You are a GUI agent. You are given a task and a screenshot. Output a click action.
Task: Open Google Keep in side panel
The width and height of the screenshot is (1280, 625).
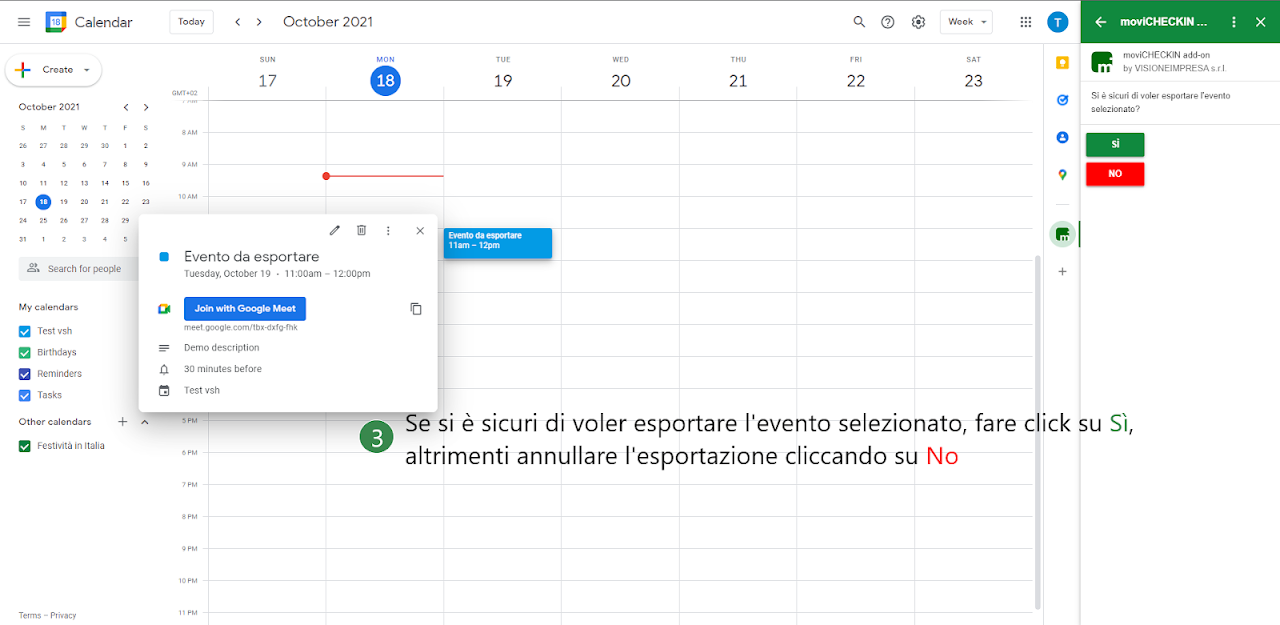(x=1062, y=62)
